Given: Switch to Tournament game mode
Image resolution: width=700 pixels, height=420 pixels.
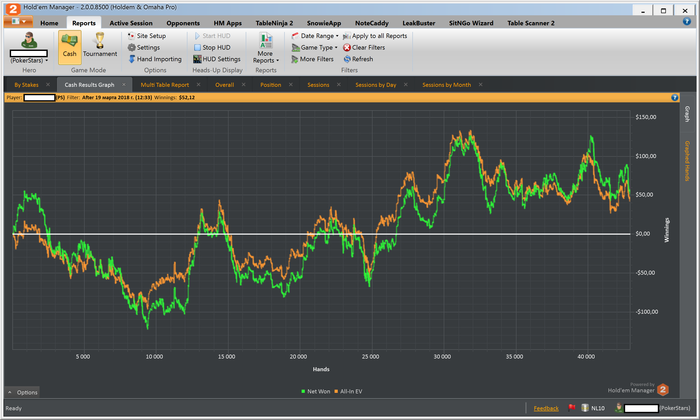Looking at the screenshot, I should pyautogui.click(x=100, y=45).
